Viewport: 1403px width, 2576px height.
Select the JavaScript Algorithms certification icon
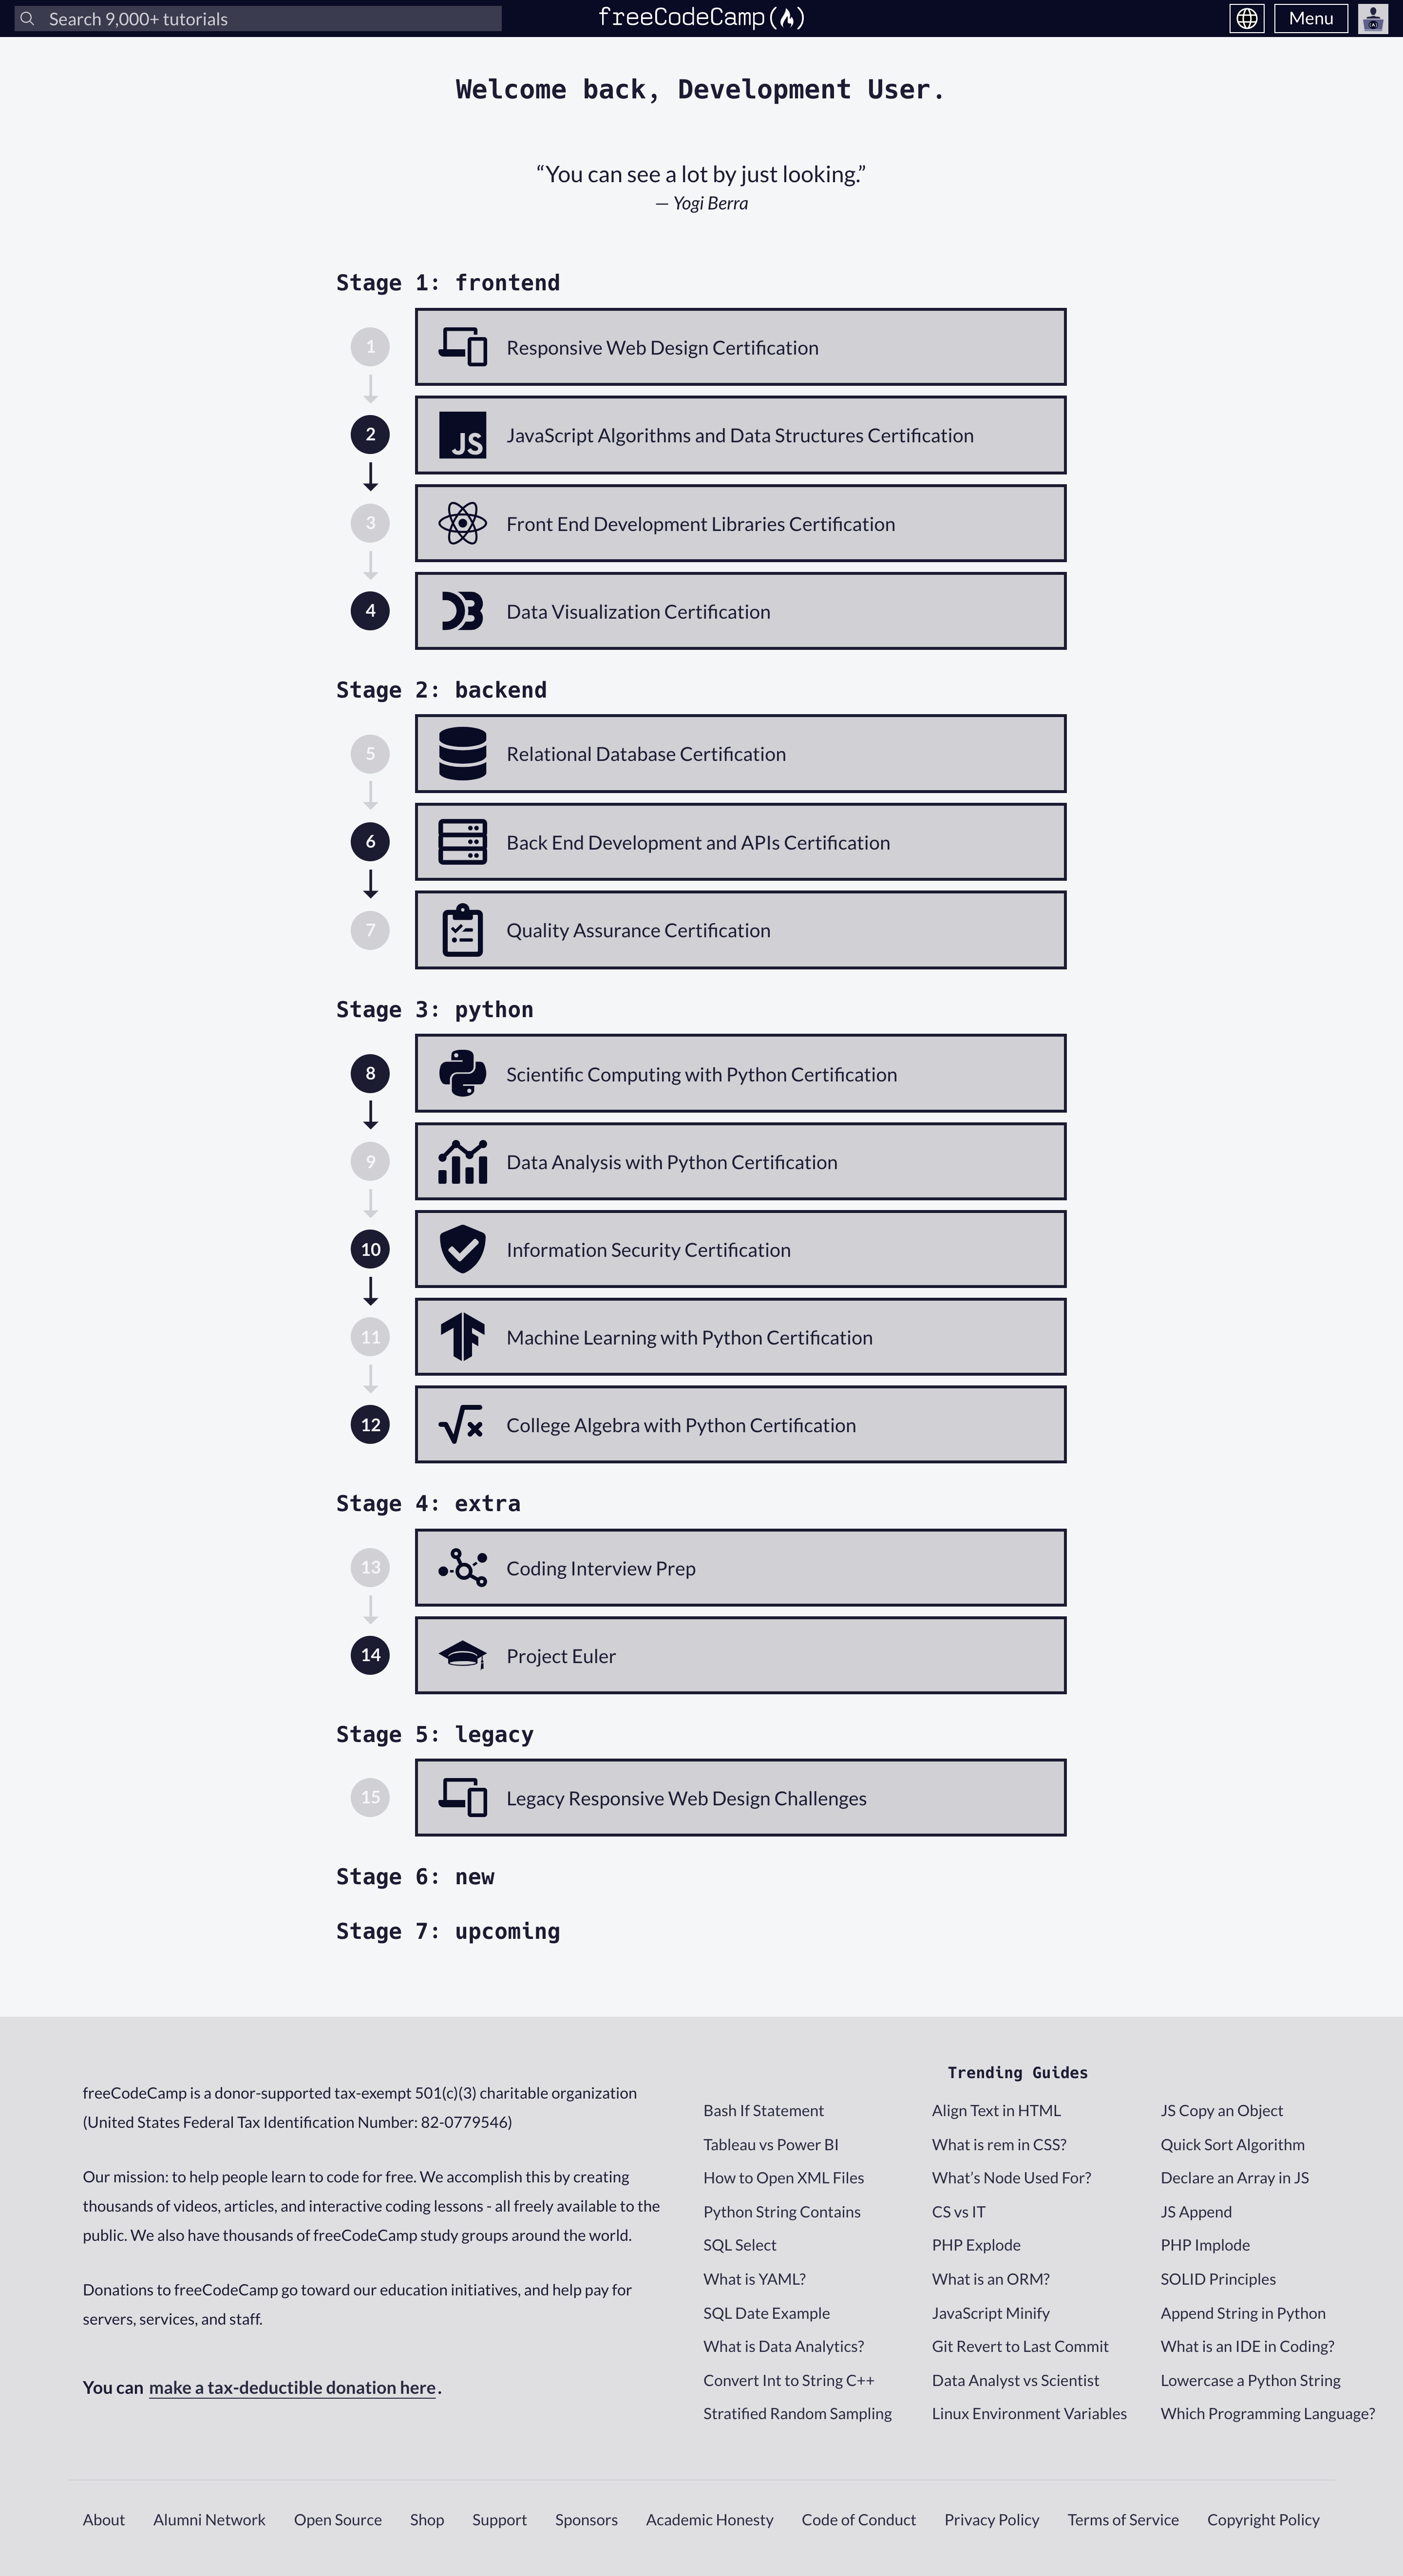pyautogui.click(x=463, y=434)
